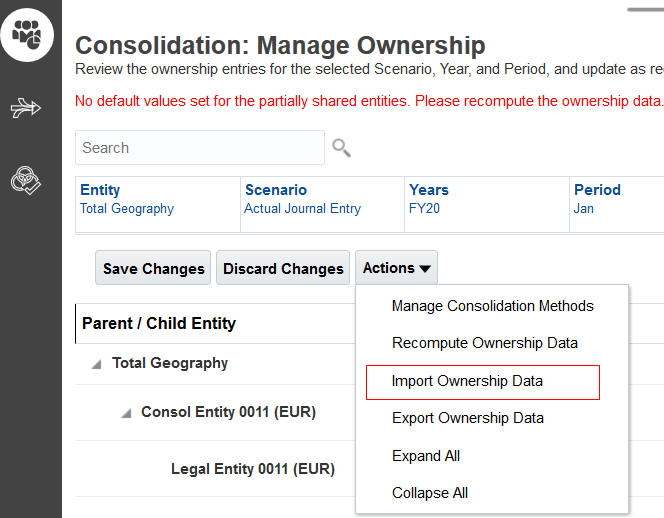Open the Scenario Actual Journal Entry selector
The width and height of the screenshot is (664, 518).
click(x=302, y=209)
